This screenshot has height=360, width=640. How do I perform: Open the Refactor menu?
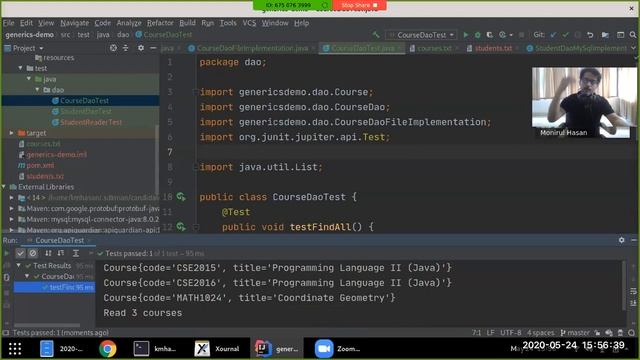click(160, 23)
